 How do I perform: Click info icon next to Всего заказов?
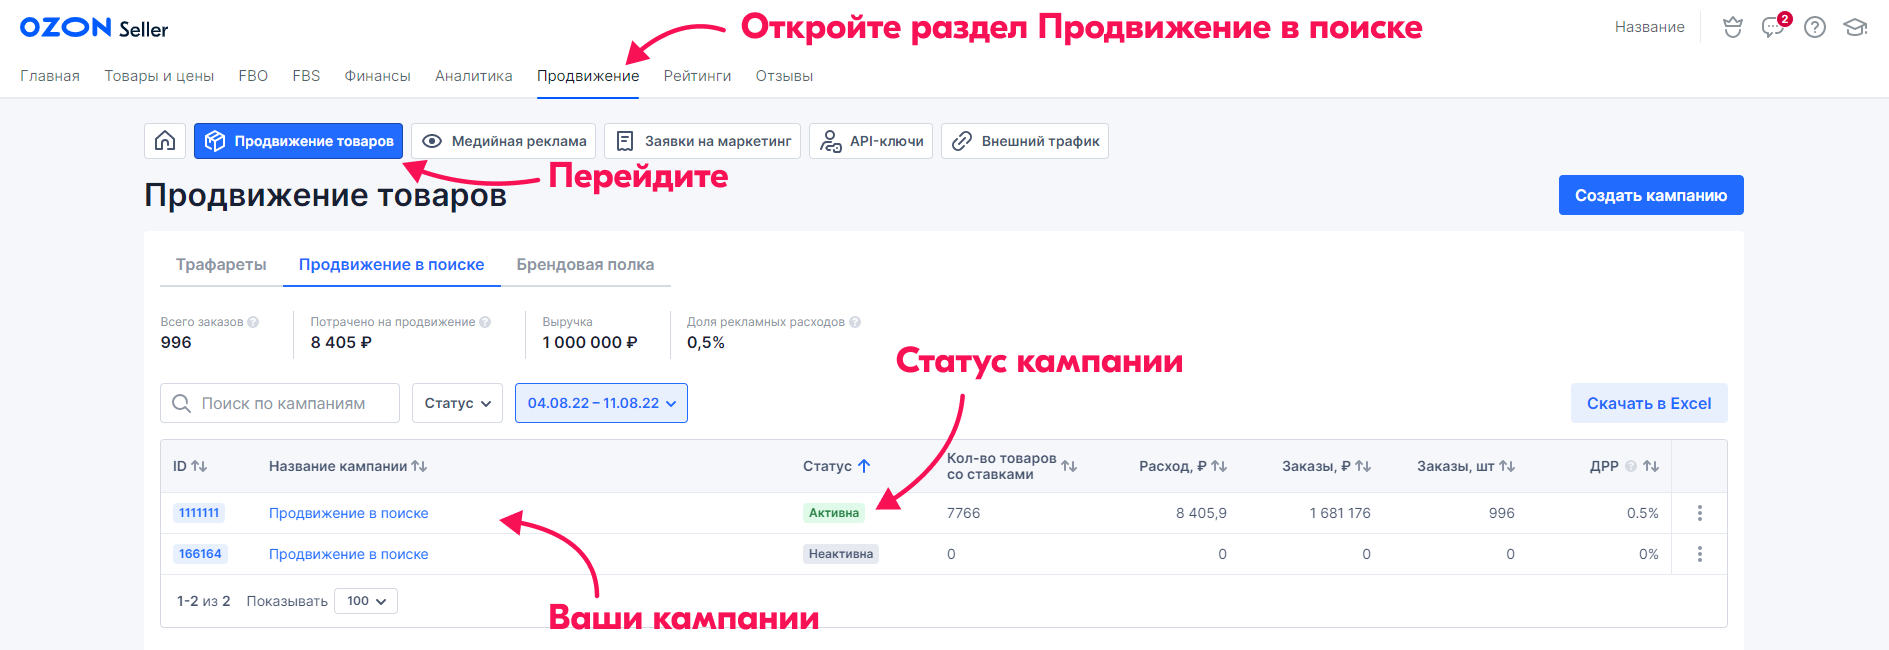pos(253,322)
